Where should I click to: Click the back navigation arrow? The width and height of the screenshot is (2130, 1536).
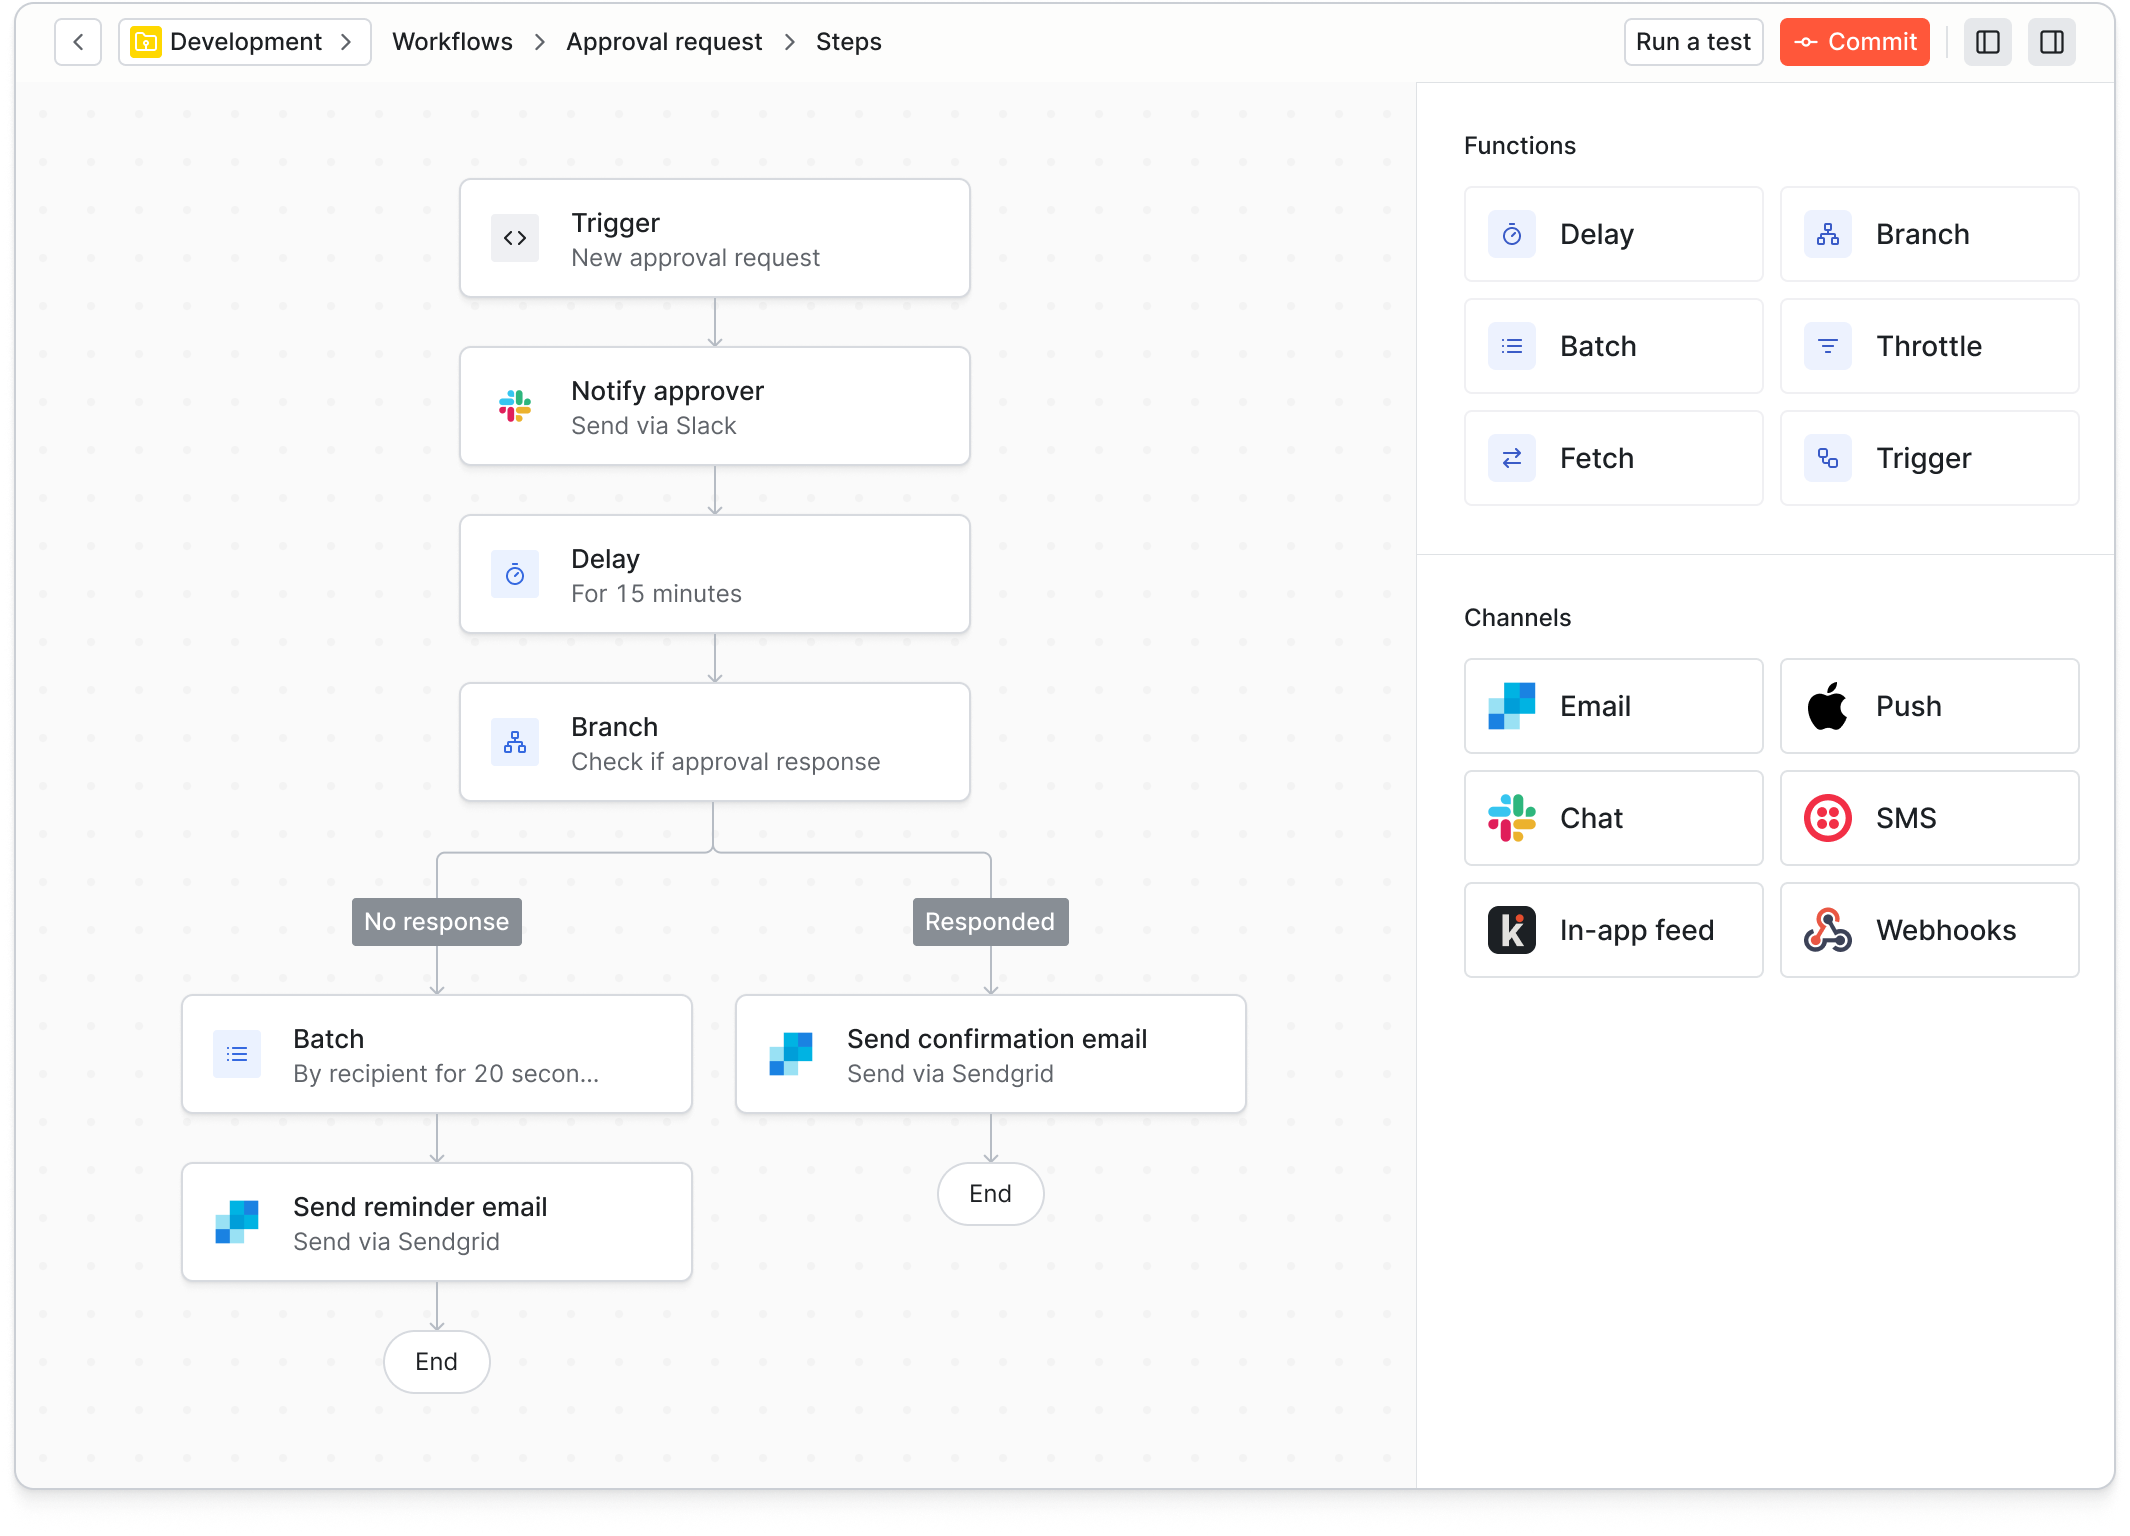tap(78, 42)
